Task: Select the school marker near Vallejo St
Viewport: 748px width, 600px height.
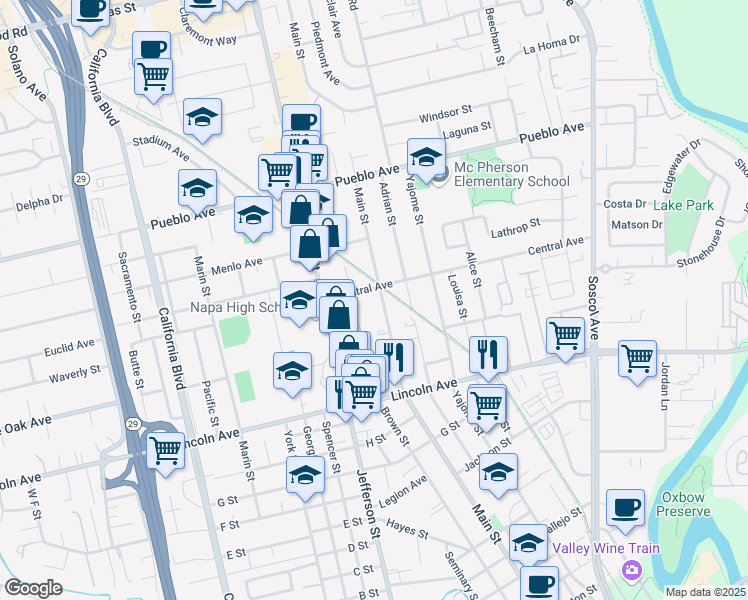Action: 528,545
